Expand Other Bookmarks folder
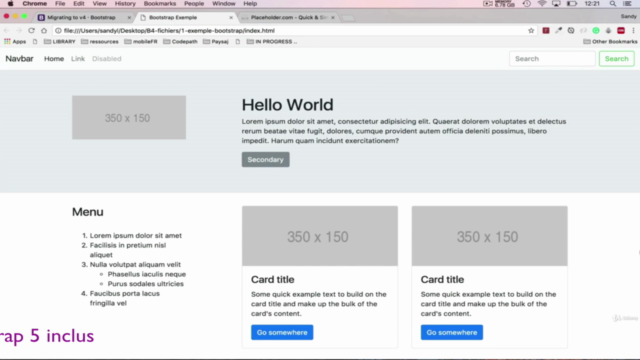Screen dimensions: 640x360 coord(610,42)
